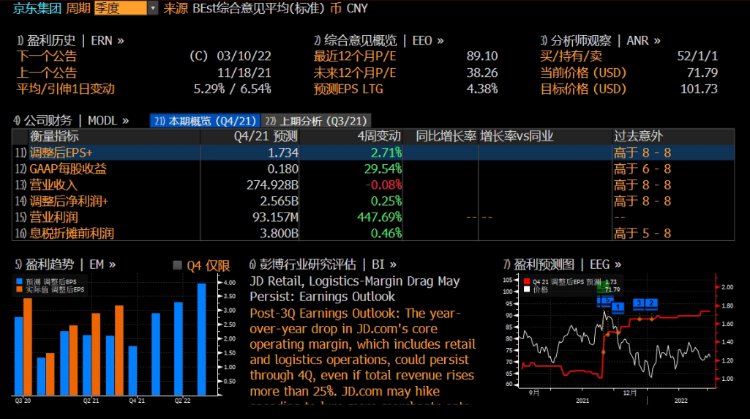
Task: Select the 调整后EPS+ metric row
Action: [373, 153]
